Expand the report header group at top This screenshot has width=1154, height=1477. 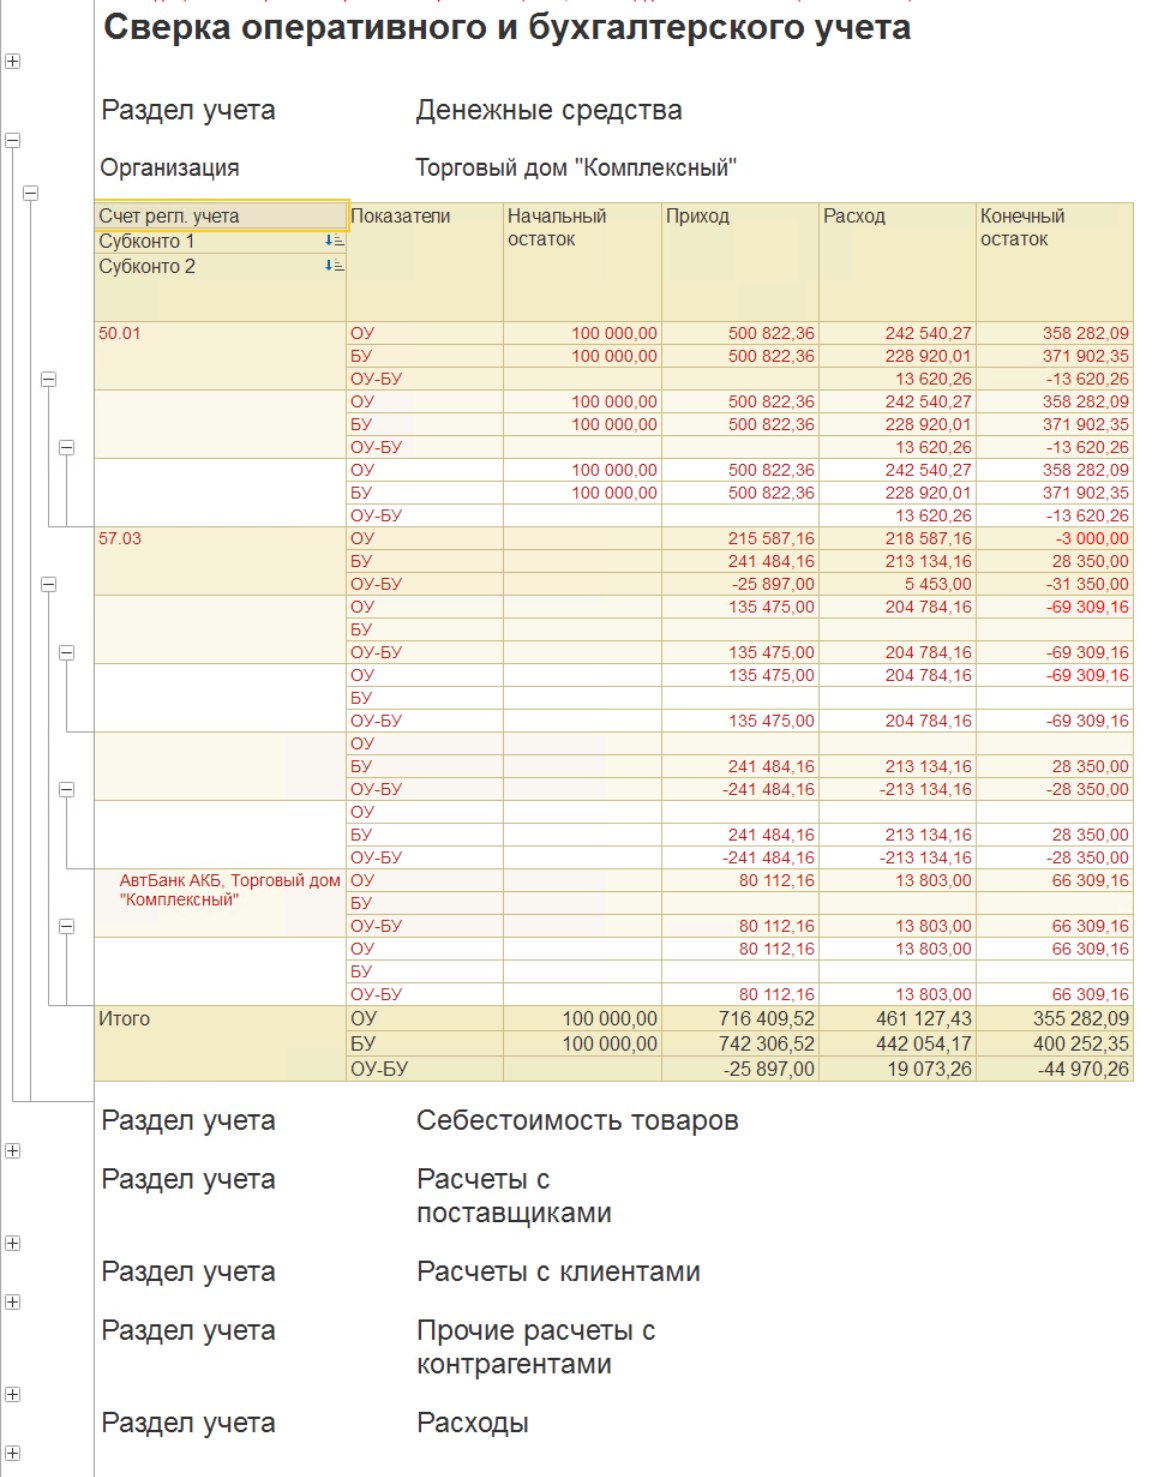click(x=13, y=61)
